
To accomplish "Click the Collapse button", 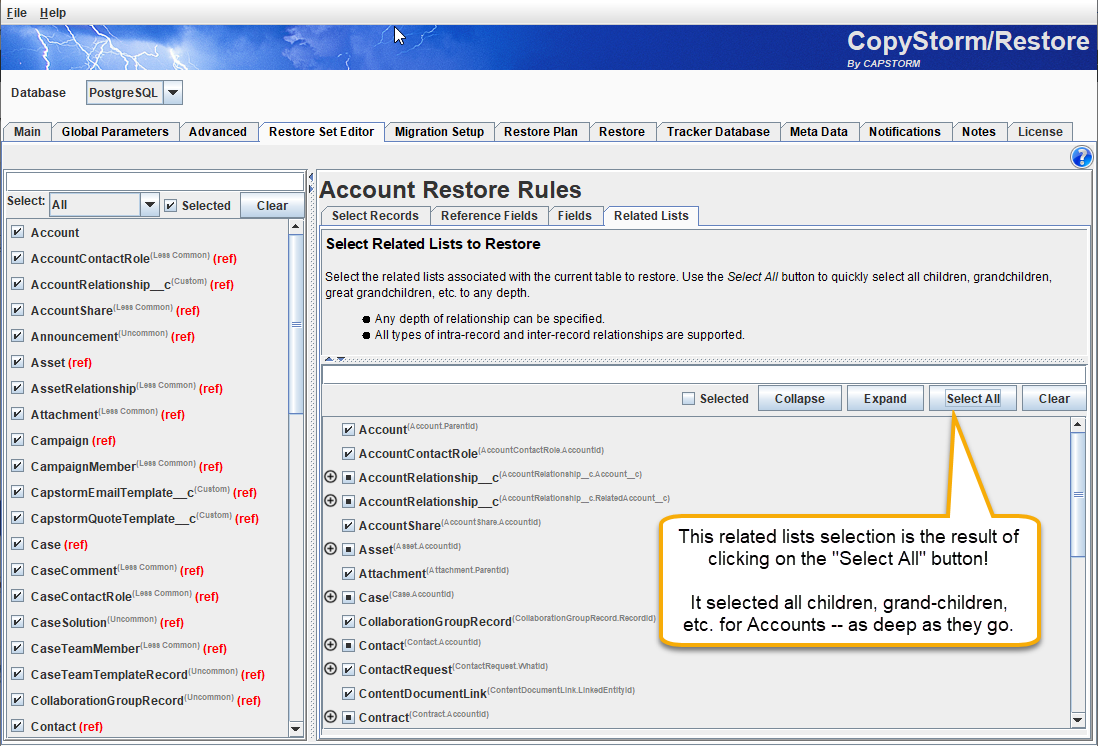I will 799,399.
